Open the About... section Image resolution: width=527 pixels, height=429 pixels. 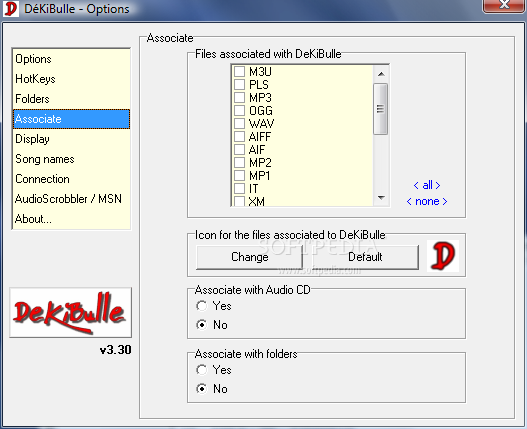pyautogui.click(x=71, y=219)
